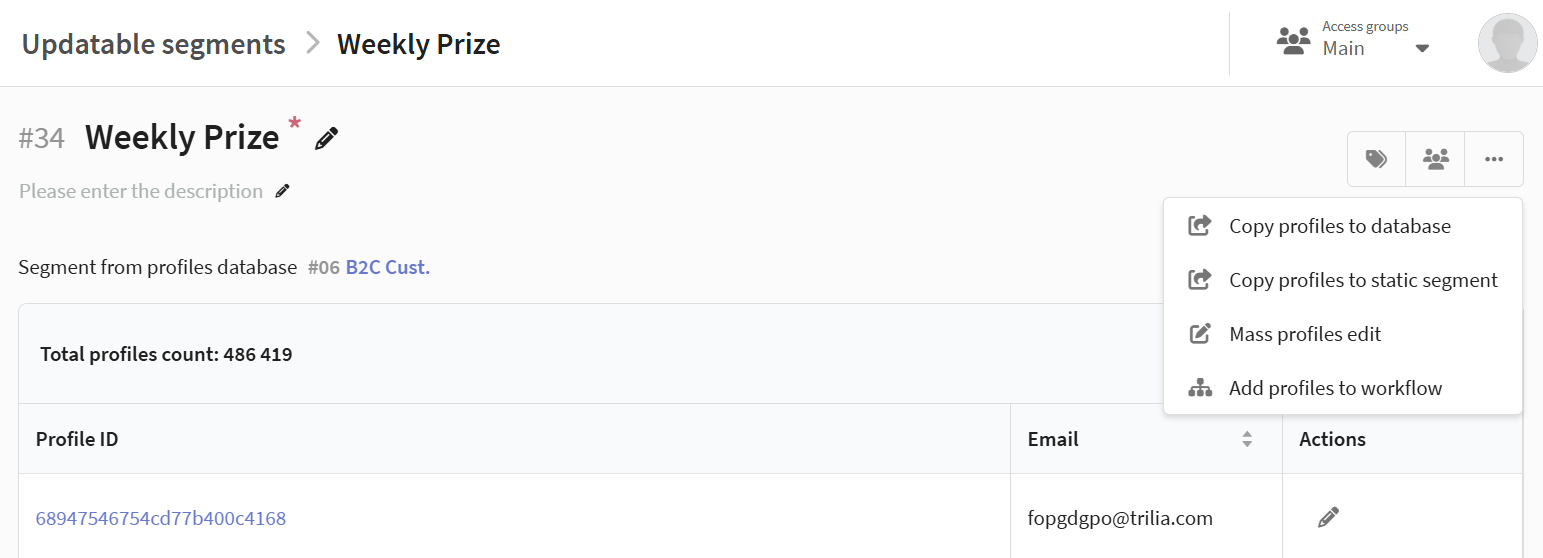Edit the fopgdgpo@trilia.com profile row
Image resolution: width=1543 pixels, height=558 pixels.
click(1327, 517)
